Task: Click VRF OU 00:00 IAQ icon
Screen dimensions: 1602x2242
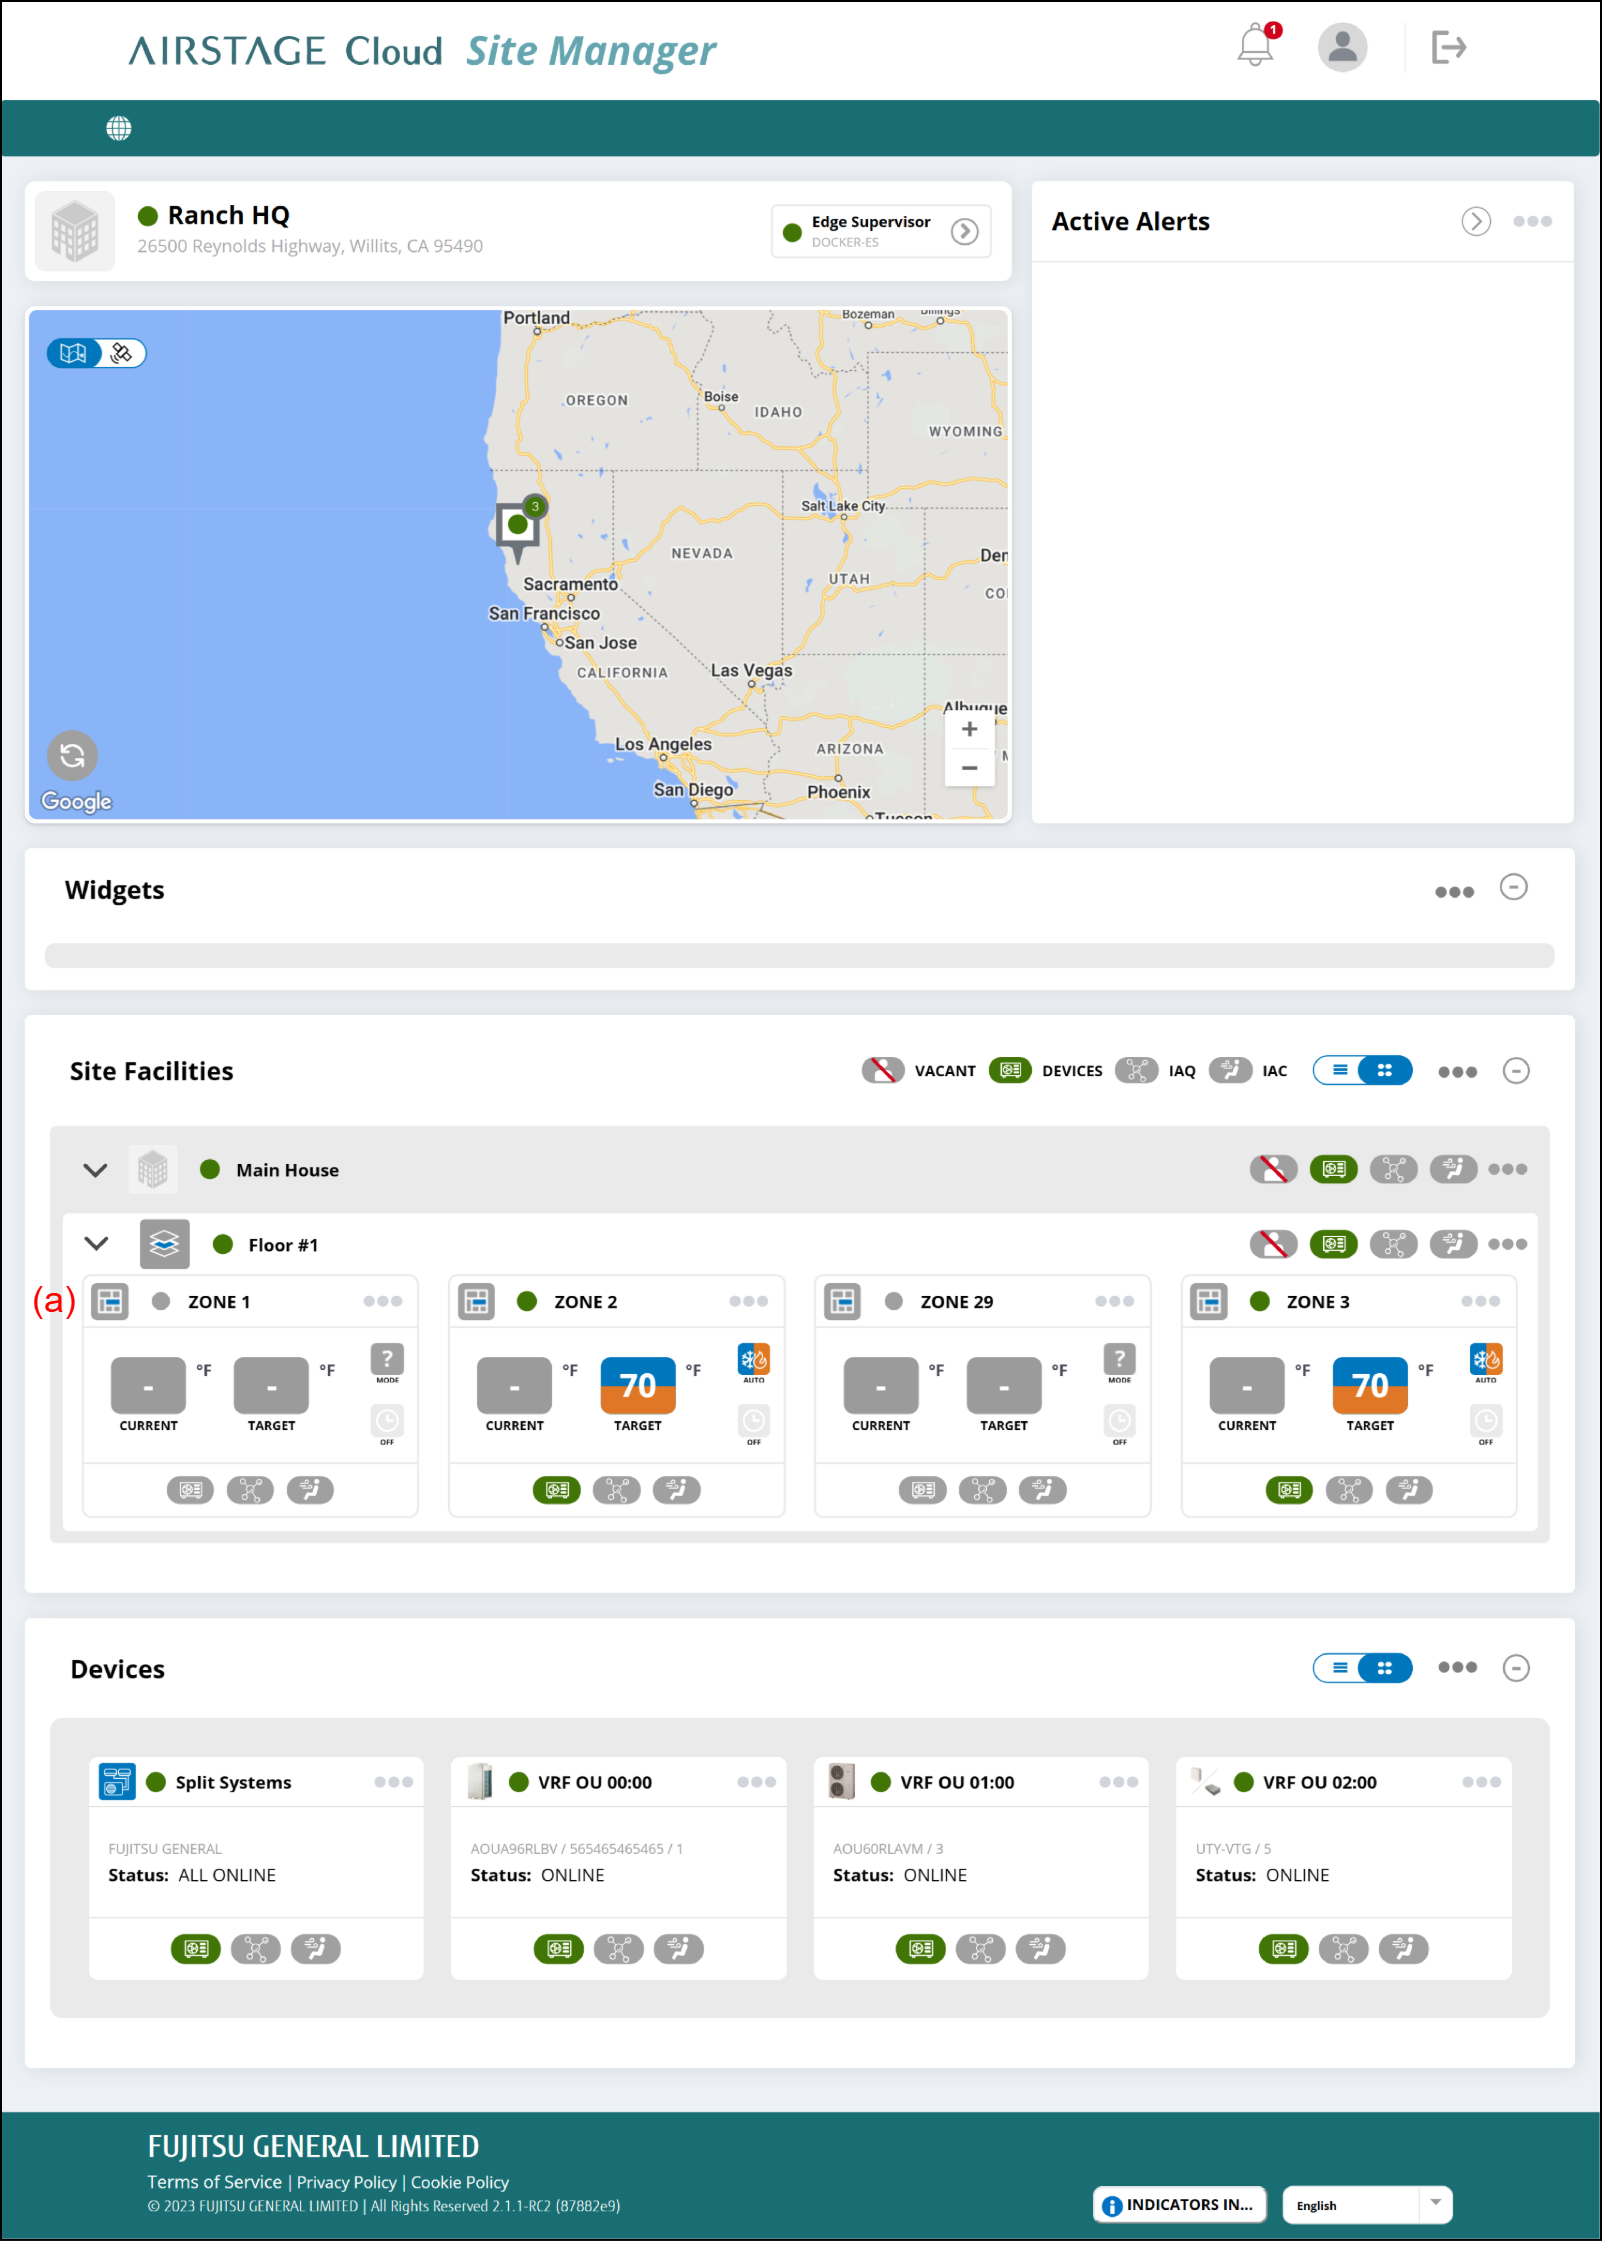Action: (x=619, y=1948)
